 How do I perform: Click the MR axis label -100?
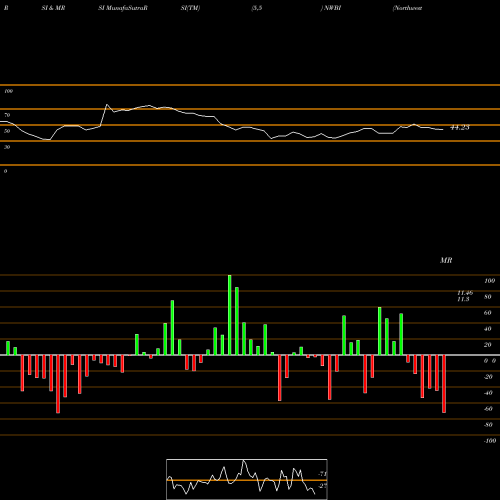coord(490,441)
